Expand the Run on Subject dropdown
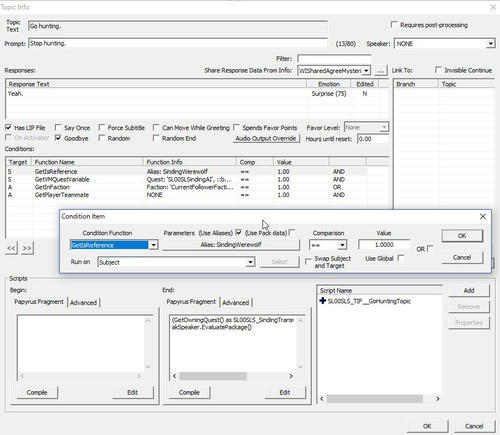This screenshot has width=500, height=435. 250,262
